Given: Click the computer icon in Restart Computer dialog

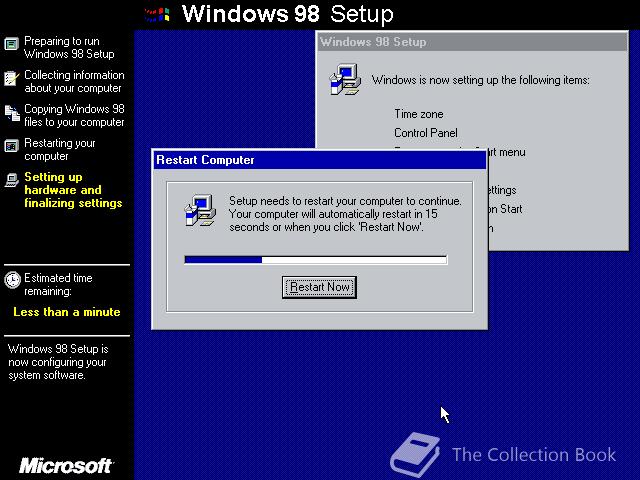Looking at the screenshot, I should [200, 210].
